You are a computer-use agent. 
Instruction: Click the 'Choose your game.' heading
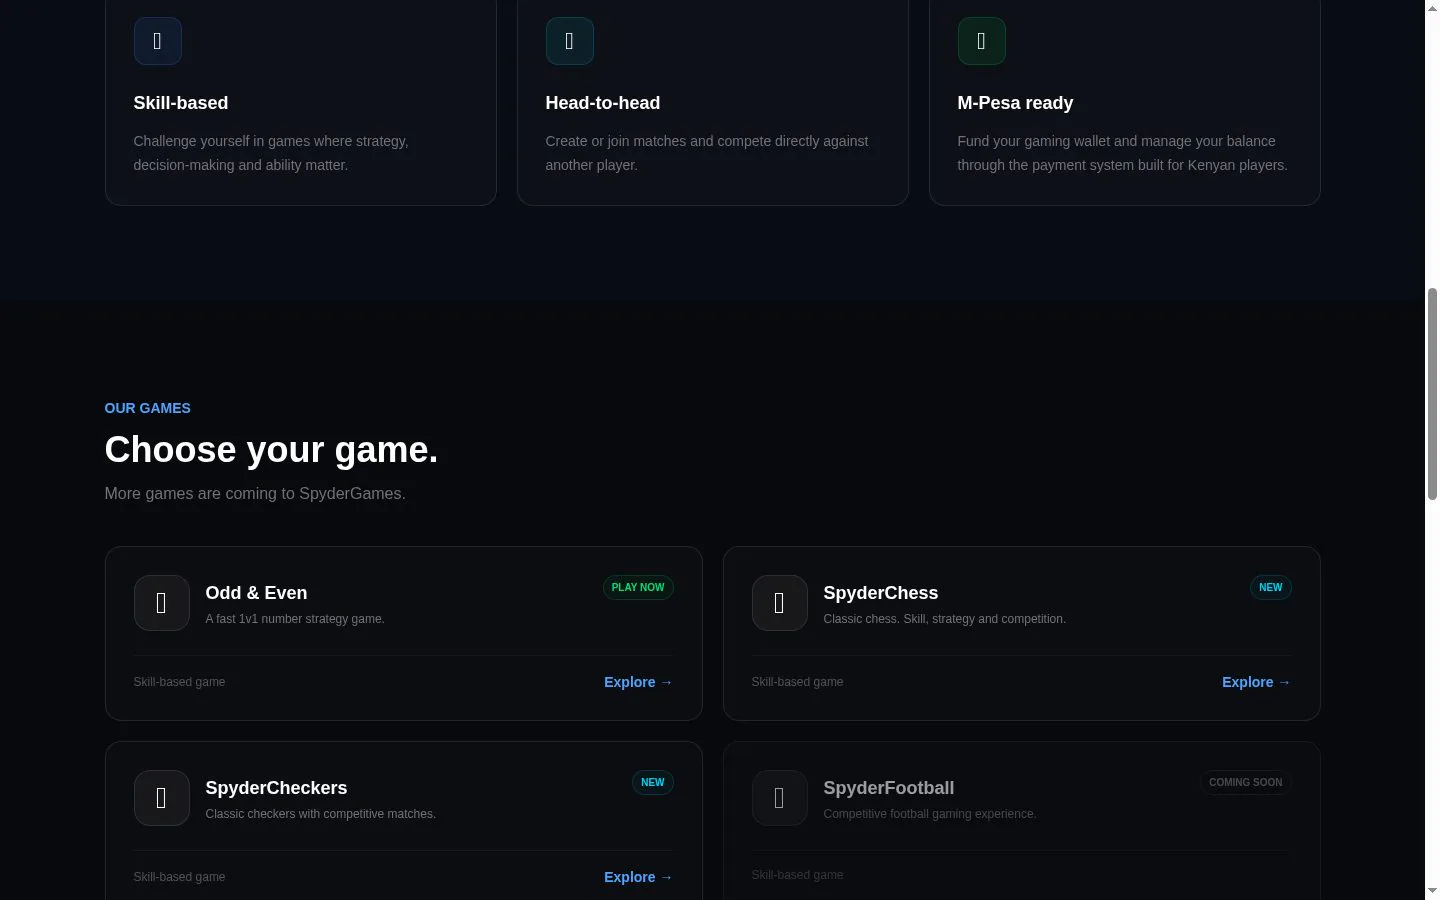coord(271,450)
